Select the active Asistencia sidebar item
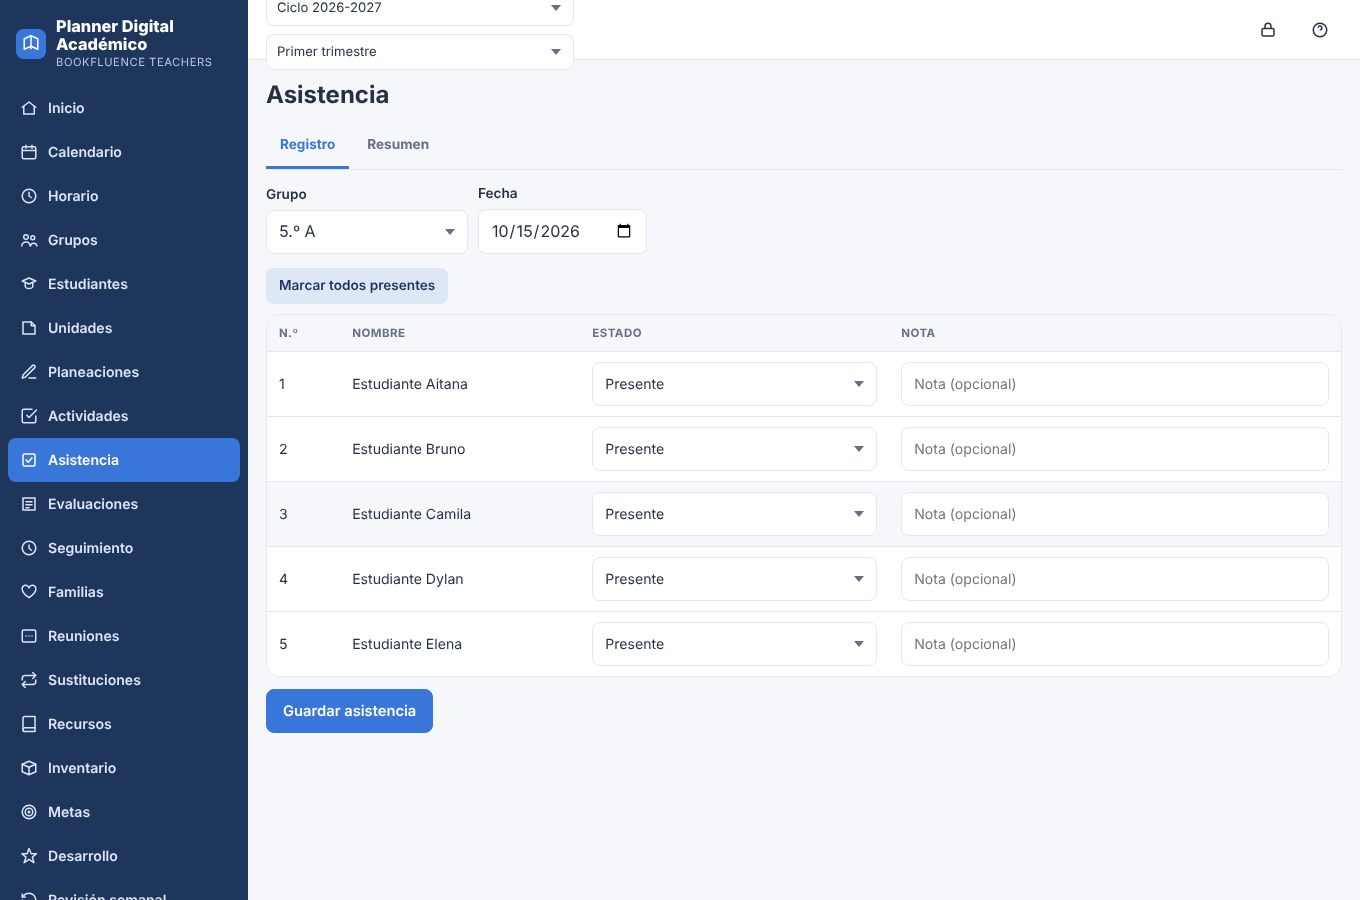This screenshot has height=900, width=1360. (x=124, y=460)
